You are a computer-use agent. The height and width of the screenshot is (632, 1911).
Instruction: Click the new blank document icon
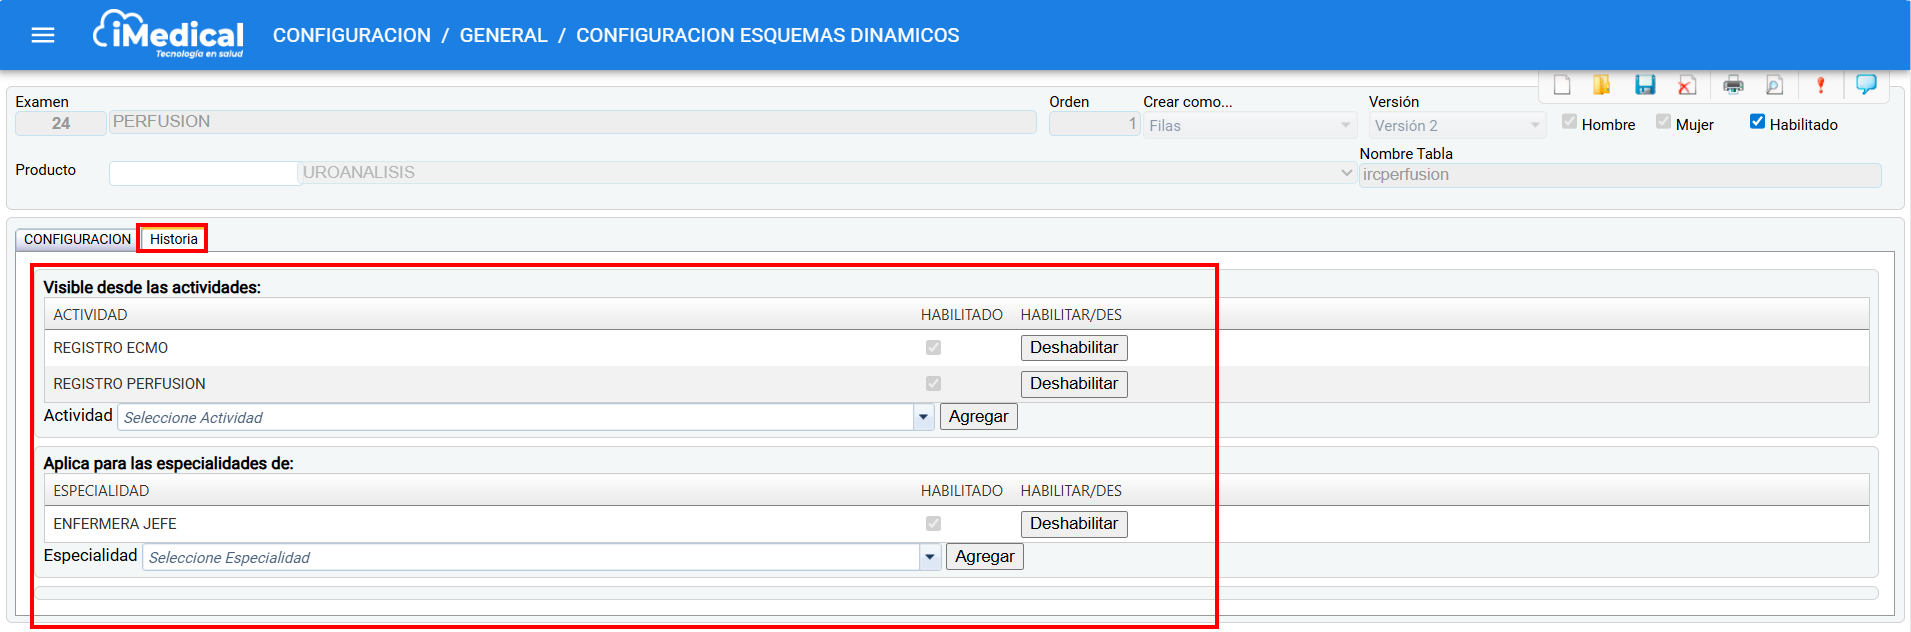[1562, 86]
